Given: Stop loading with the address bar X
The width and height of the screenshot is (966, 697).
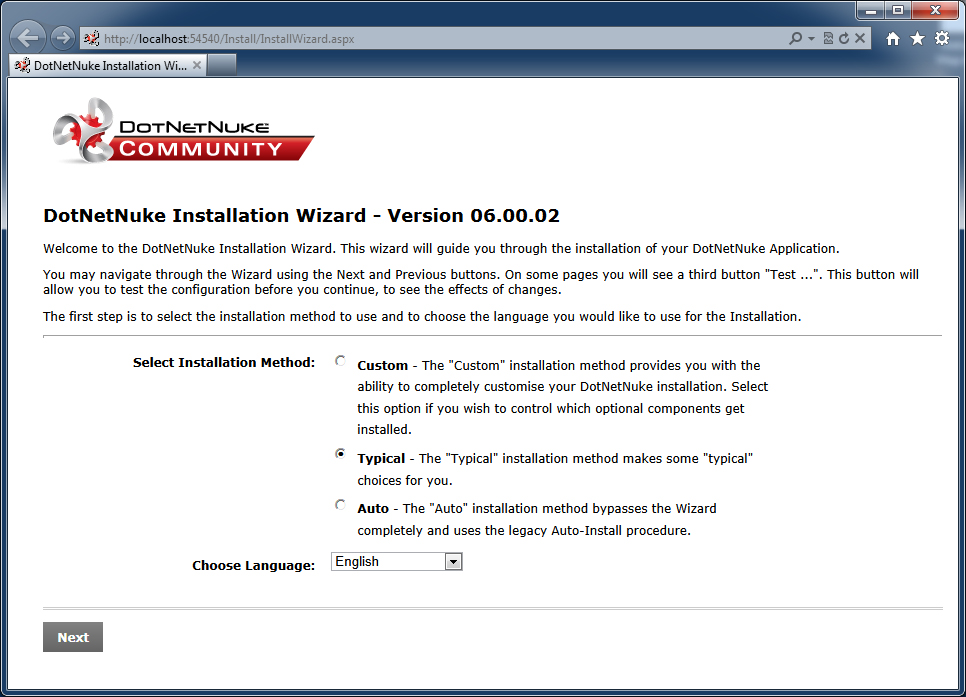Looking at the screenshot, I should pyautogui.click(x=860, y=38).
